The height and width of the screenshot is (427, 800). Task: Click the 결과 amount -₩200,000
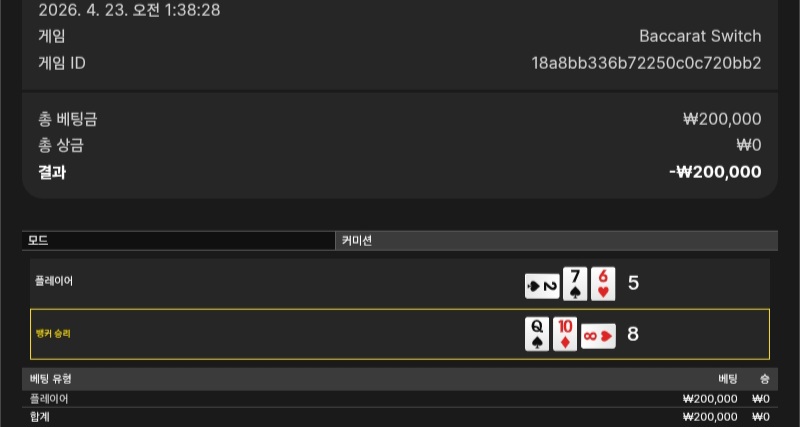pos(715,172)
